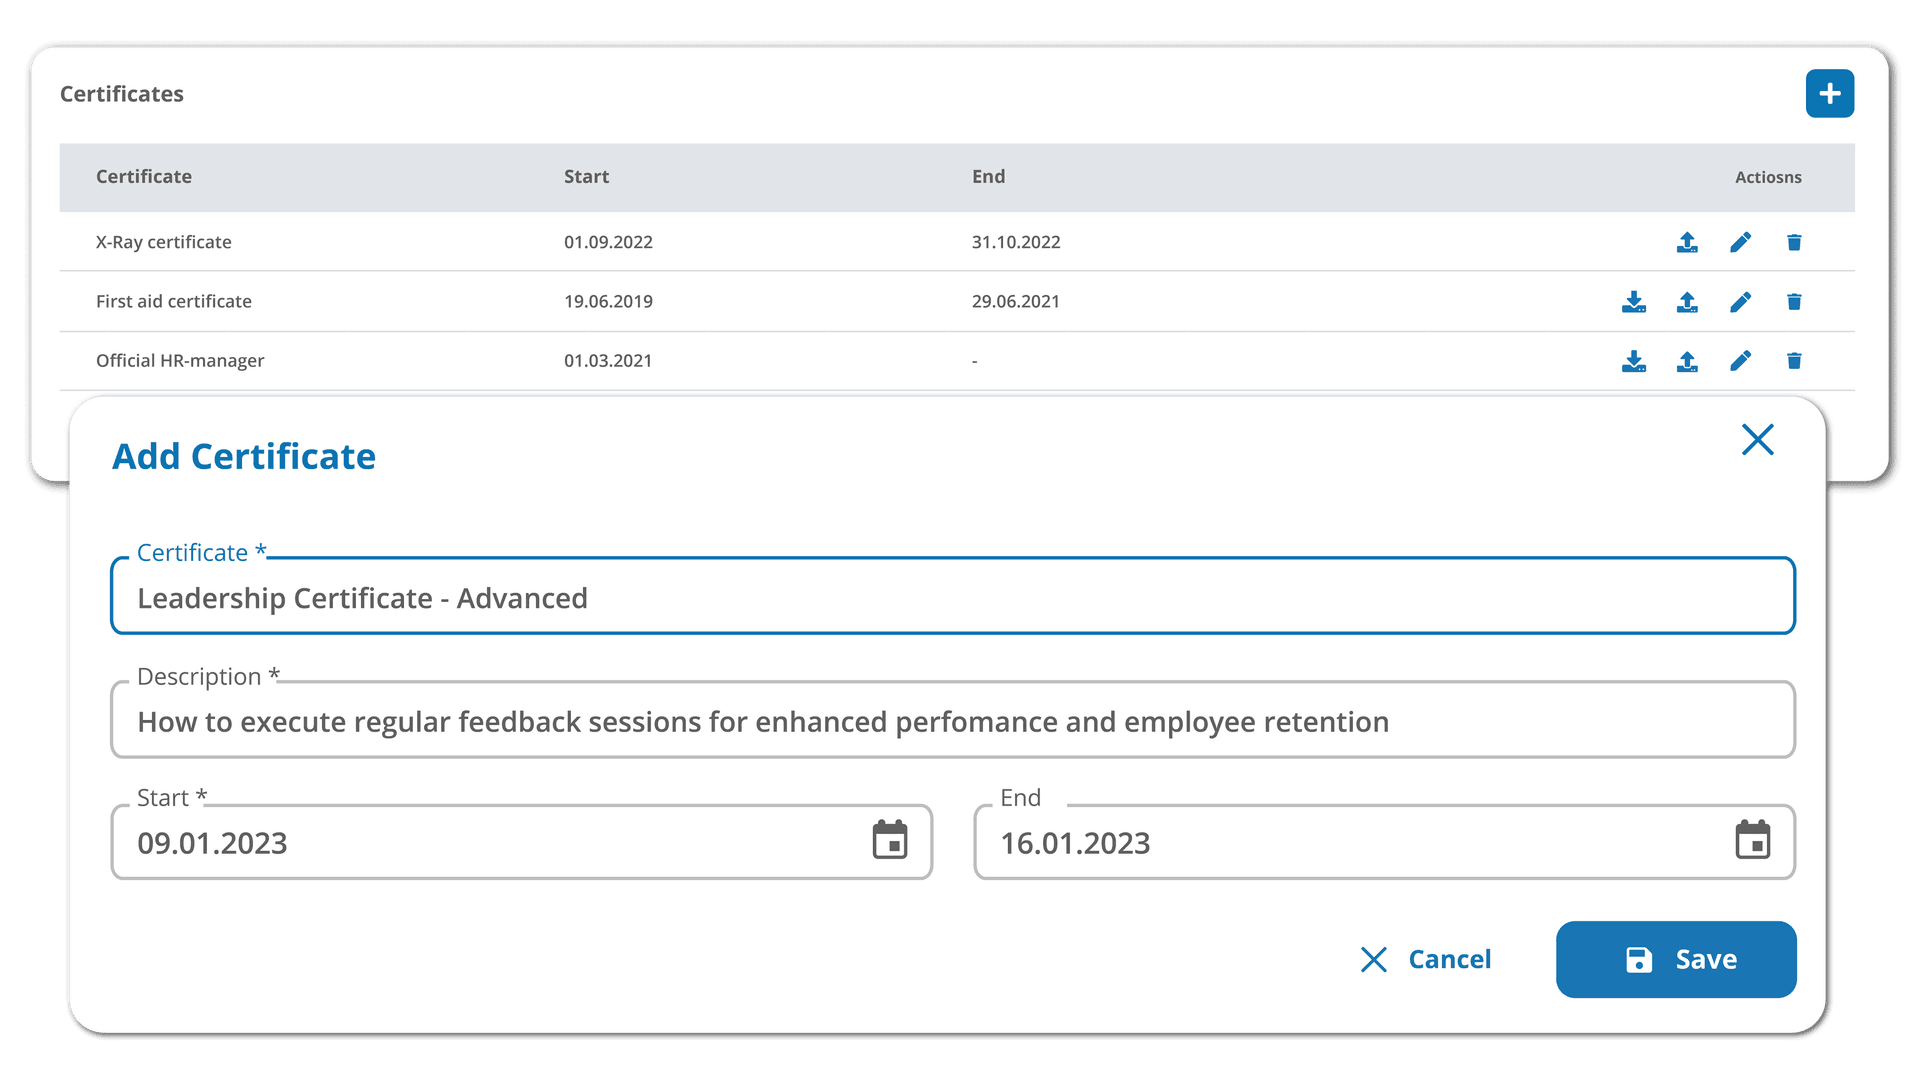Click the Add Certificate dialog title

[x=244, y=456]
